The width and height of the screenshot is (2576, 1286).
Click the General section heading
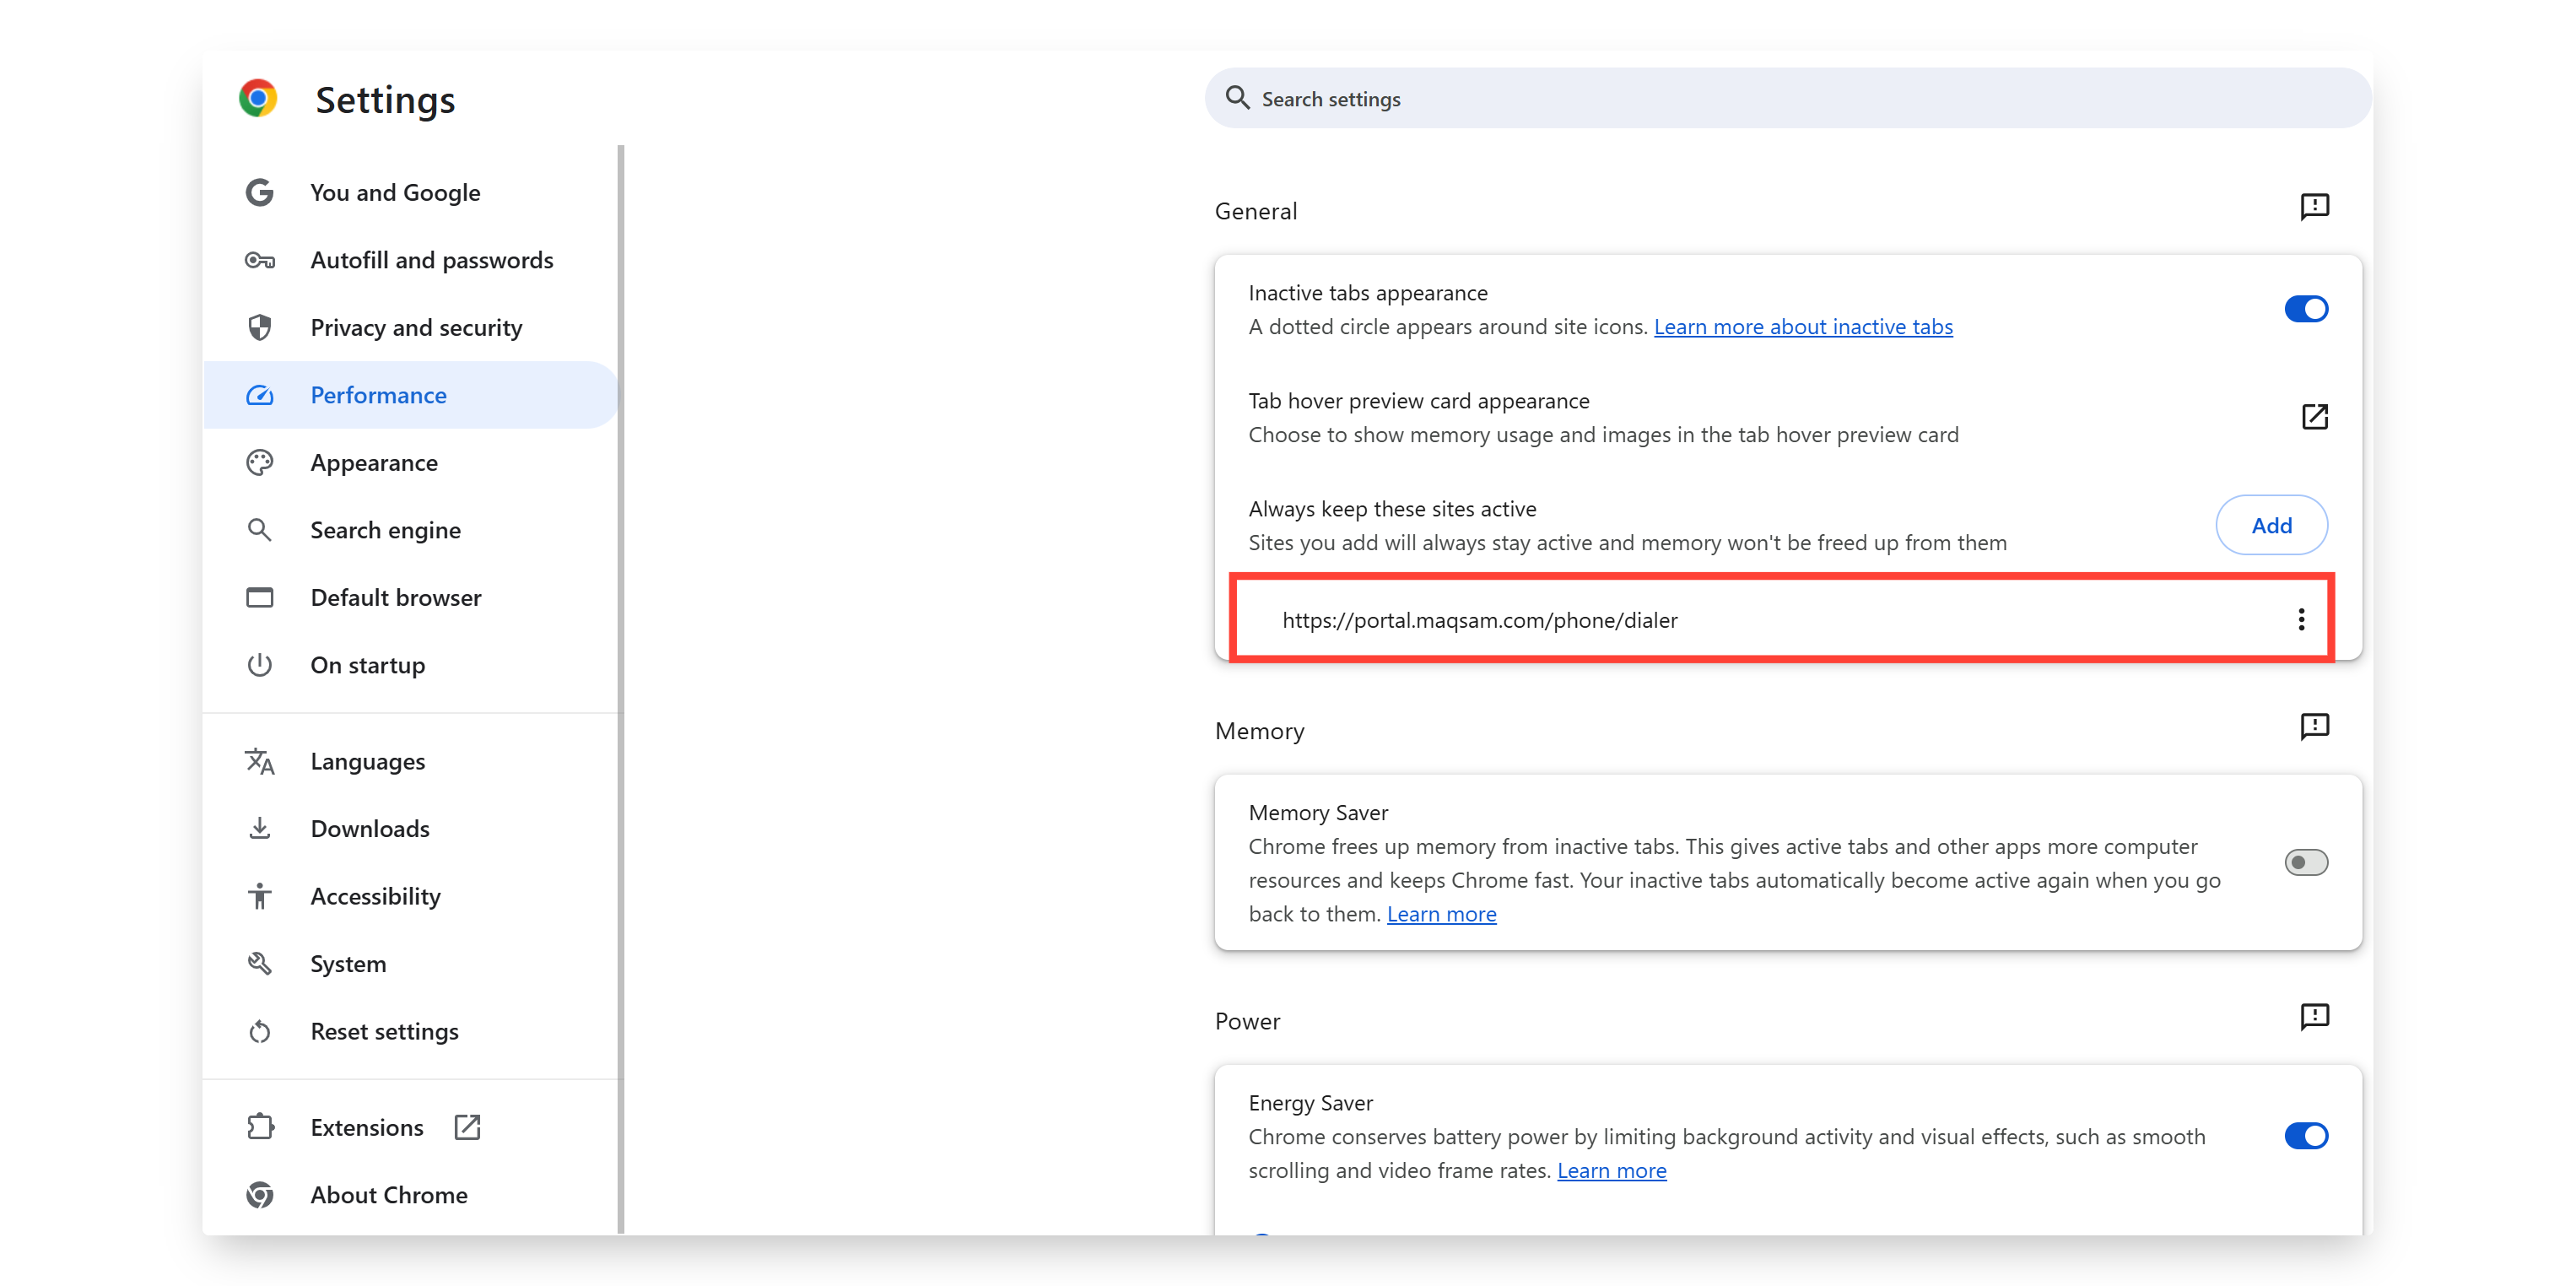point(1255,211)
